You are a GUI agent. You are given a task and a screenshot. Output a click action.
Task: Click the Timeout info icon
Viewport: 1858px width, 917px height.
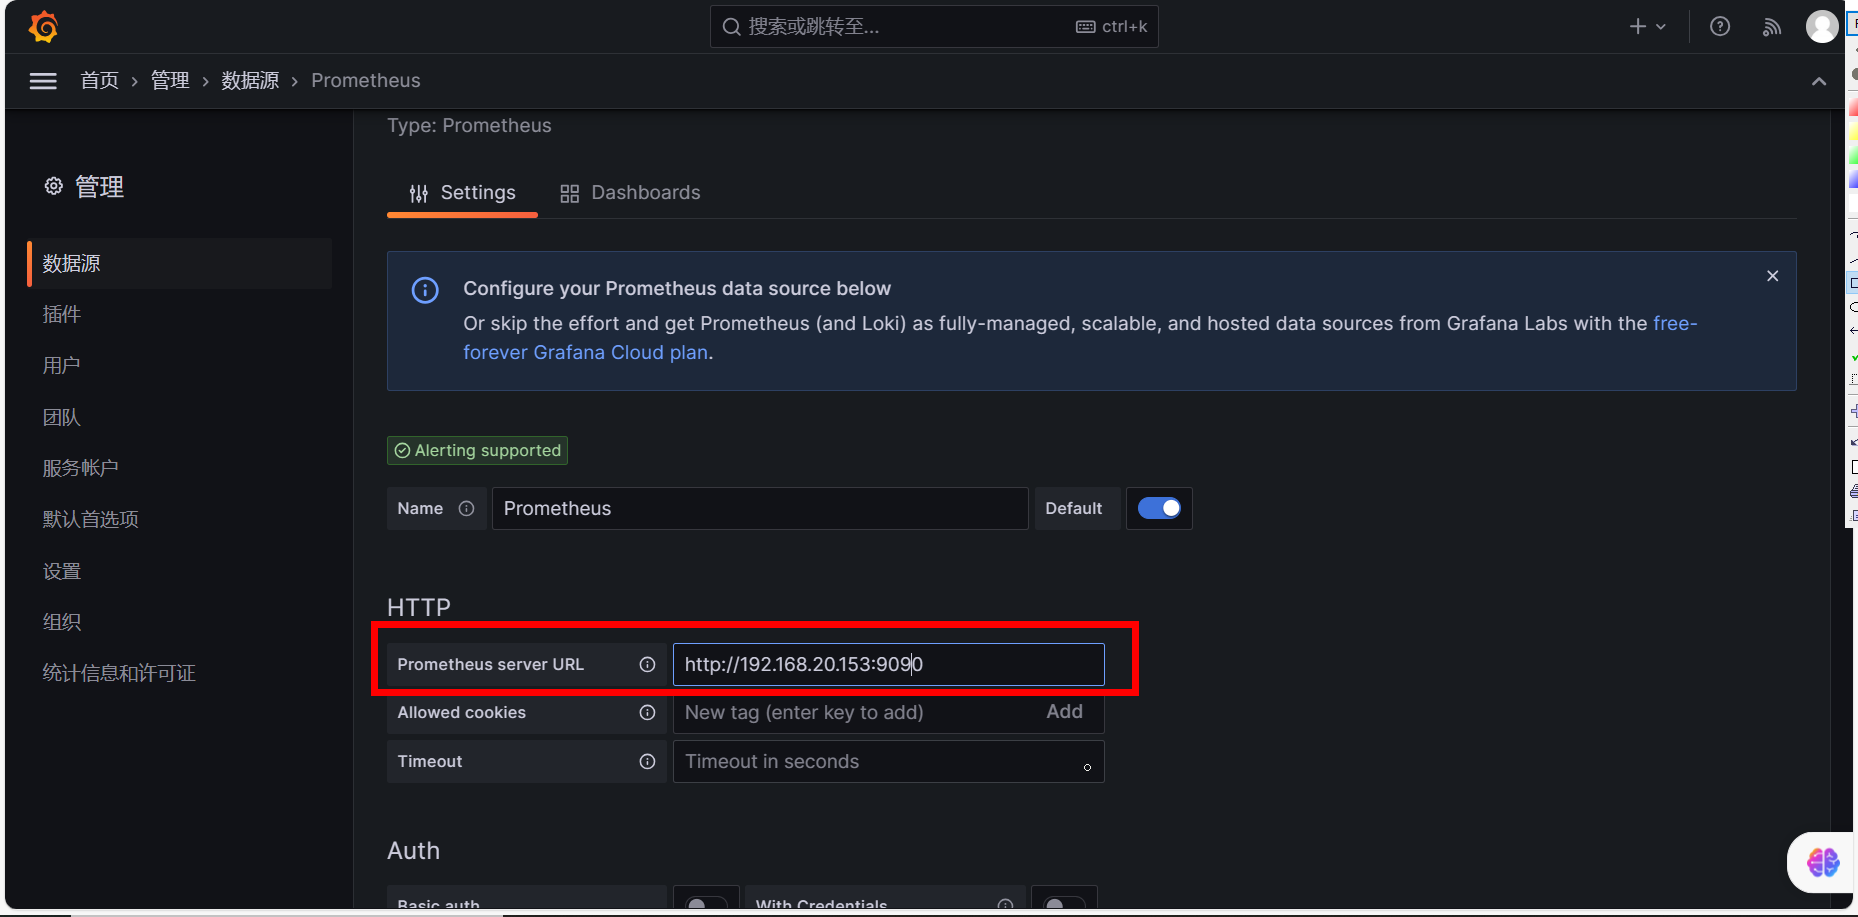pyautogui.click(x=647, y=762)
